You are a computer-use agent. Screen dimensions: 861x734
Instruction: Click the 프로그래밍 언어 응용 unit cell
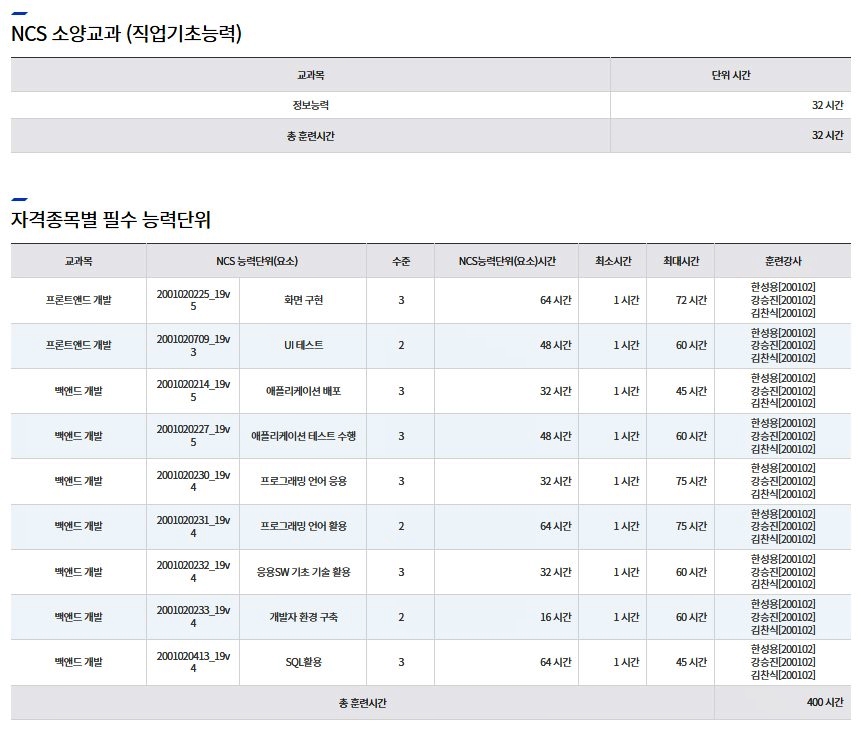pyautogui.click(x=303, y=481)
